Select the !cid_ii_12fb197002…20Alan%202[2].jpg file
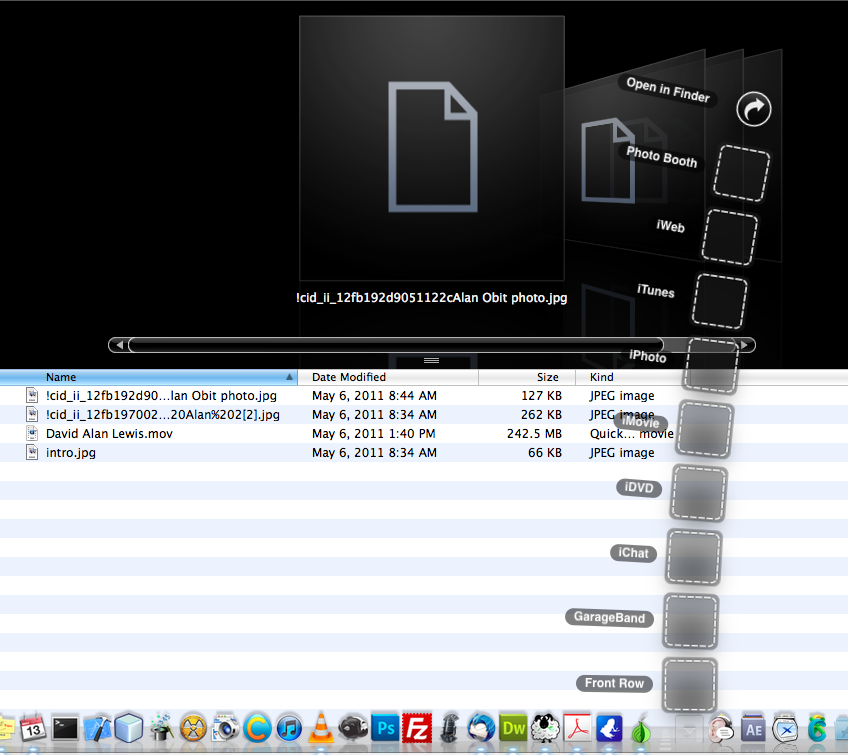 [163, 415]
